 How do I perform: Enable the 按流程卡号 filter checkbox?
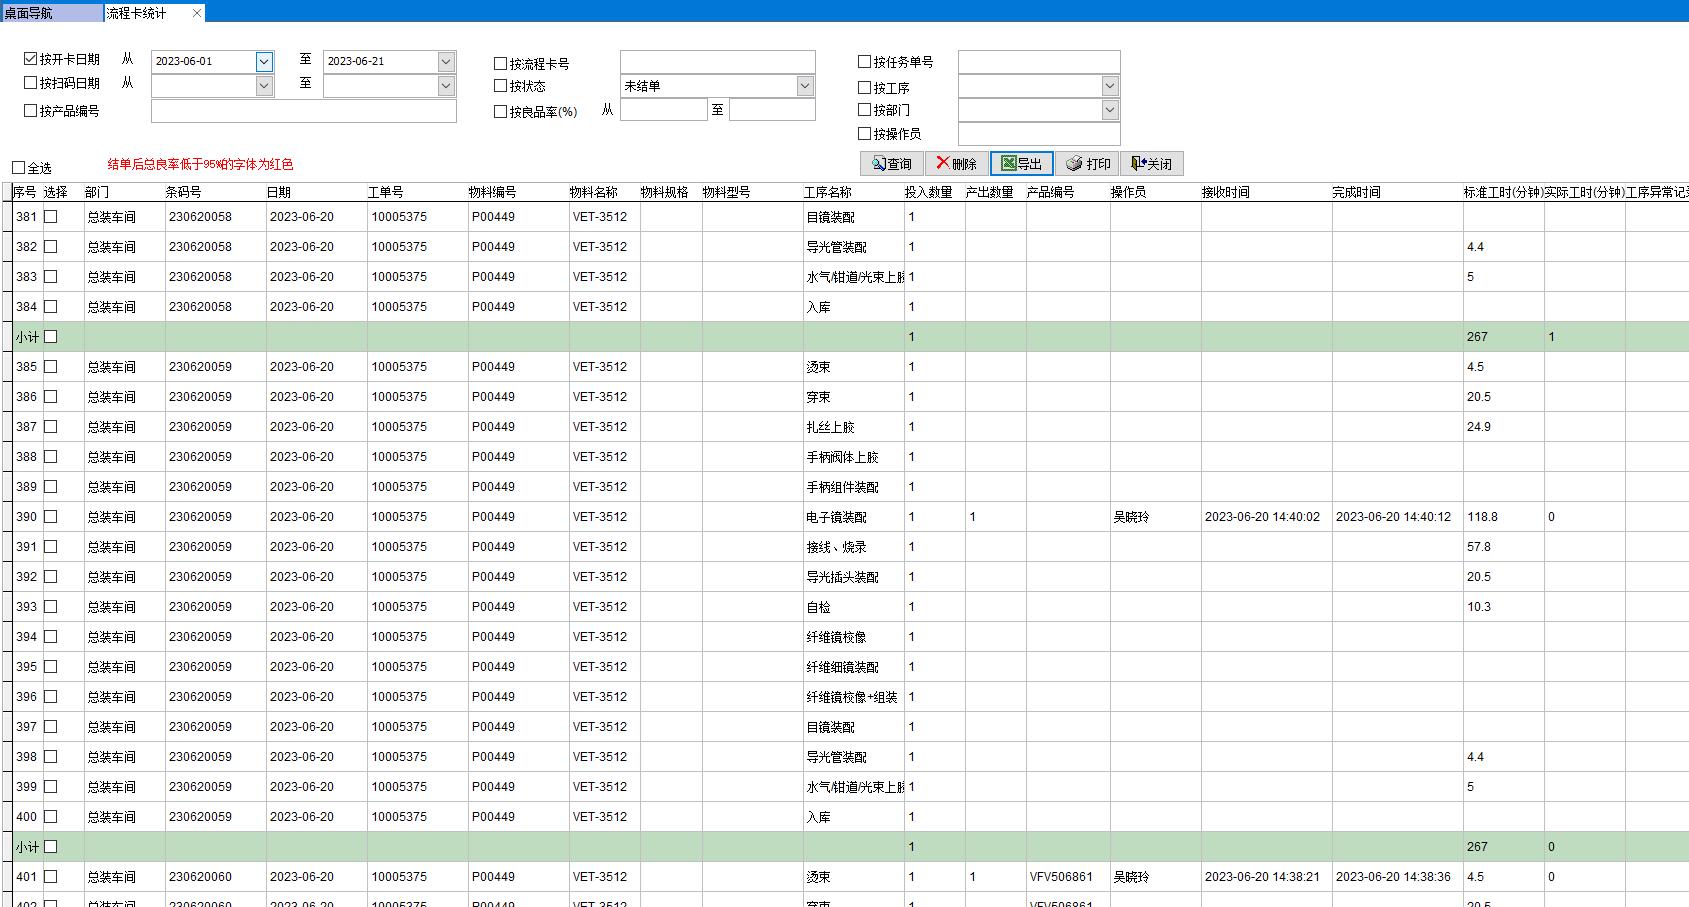click(501, 64)
